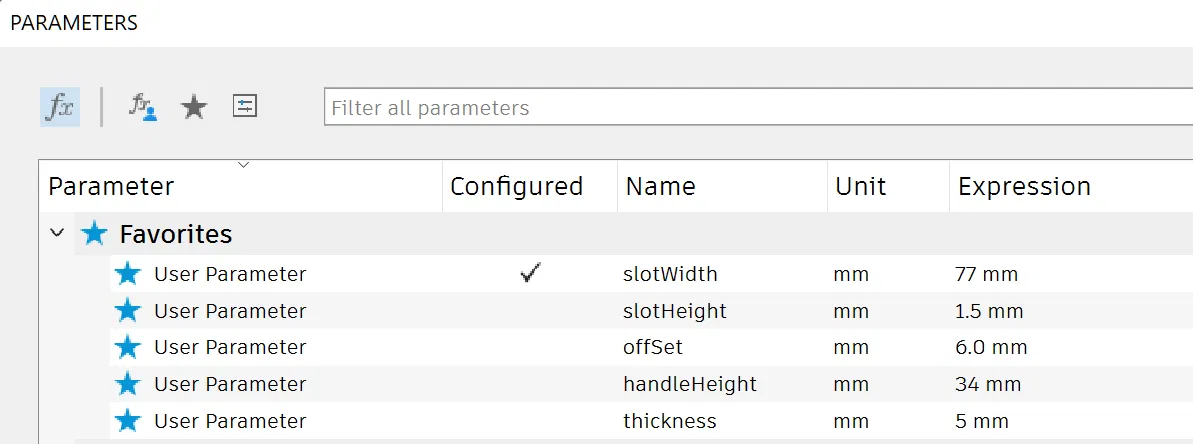Edit the 77 mm expression cell

pyautogui.click(x=985, y=274)
